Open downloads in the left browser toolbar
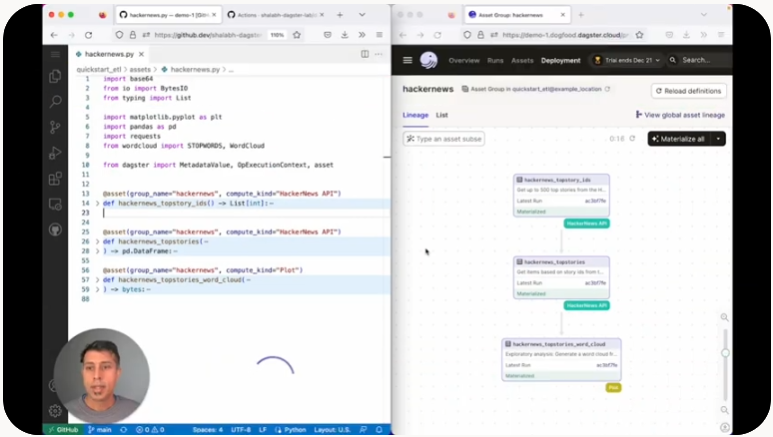 pyautogui.click(x=345, y=35)
